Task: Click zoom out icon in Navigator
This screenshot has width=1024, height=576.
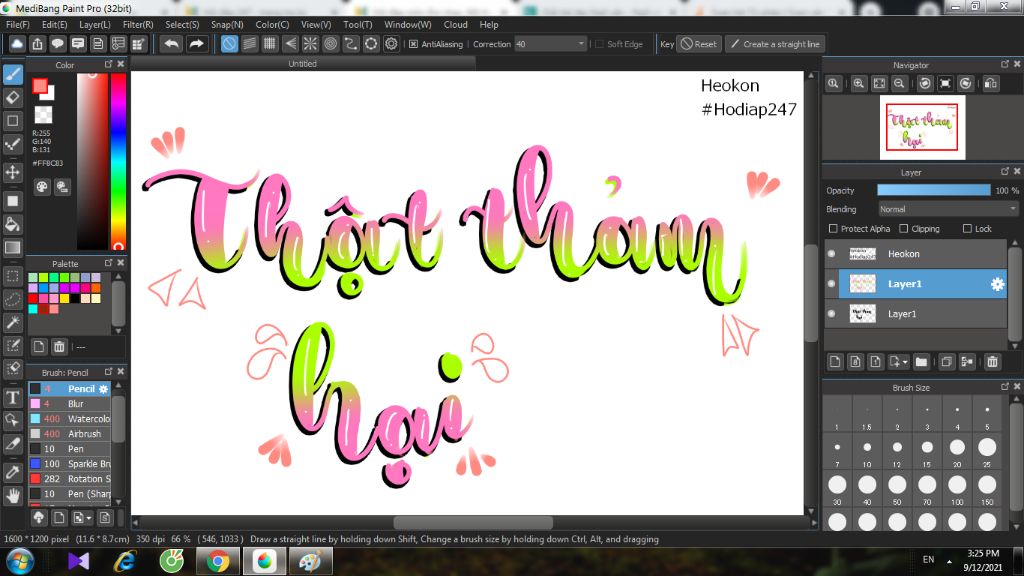Action: (x=899, y=84)
